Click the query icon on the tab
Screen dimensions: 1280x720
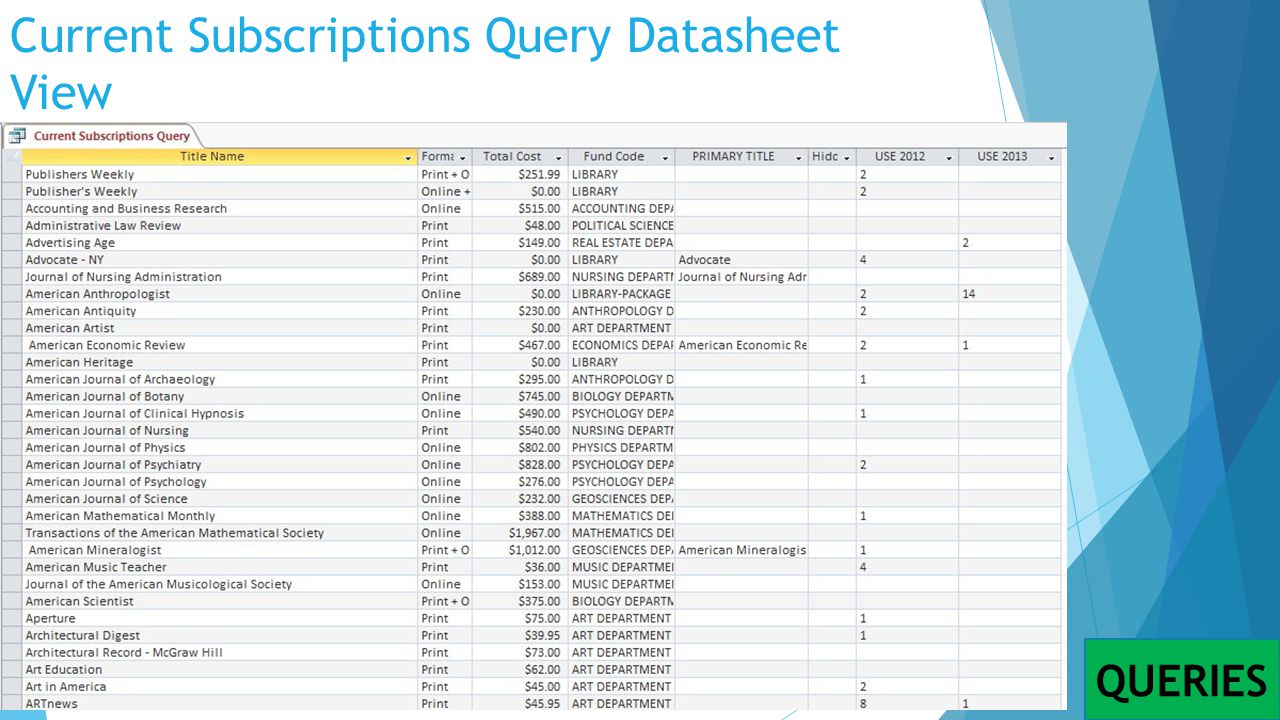[17, 136]
